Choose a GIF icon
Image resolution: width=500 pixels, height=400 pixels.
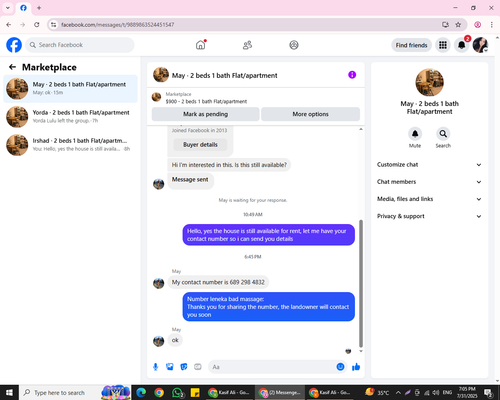click(x=198, y=367)
